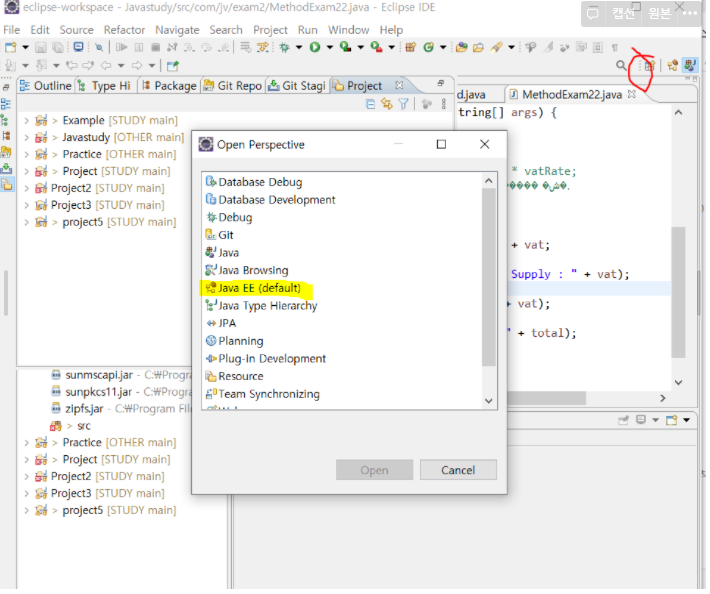Switch to Java EE perspective button
710x594 pixels.
[x=672, y=65]
